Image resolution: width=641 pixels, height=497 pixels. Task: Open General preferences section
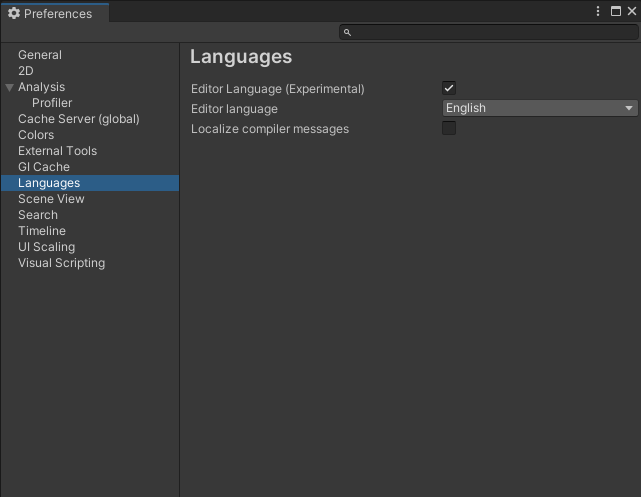click(40, 55)
